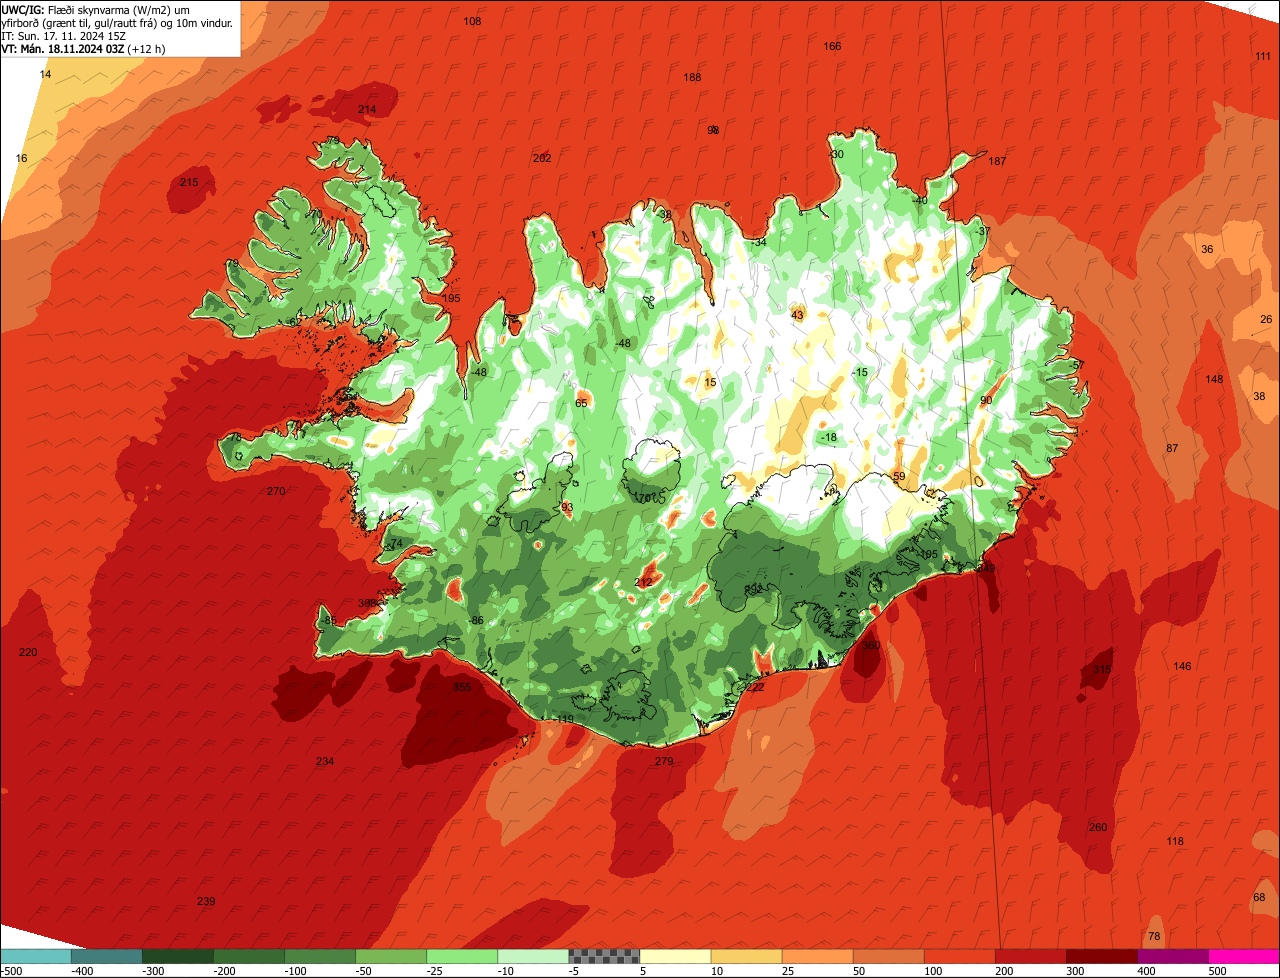Image resolution: width=1280 pixels, height=978 pixels.
Task: Click the map value '118'
Action: click(1175, 841)
